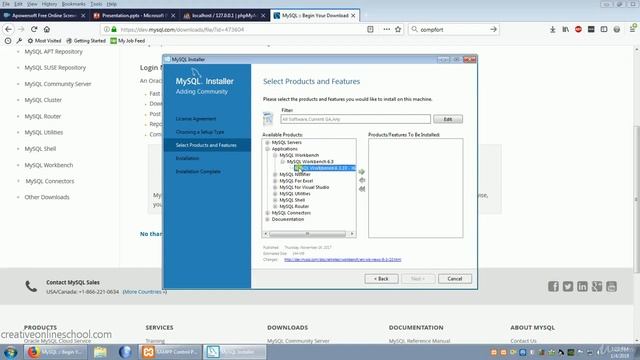Viewport: 640px width, 360px height.
Task: Open Firefox hamburger menu
Action: [633, 29]
